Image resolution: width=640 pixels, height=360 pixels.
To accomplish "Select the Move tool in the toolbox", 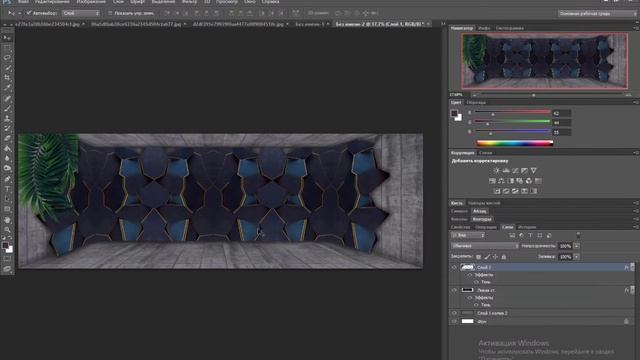I will [x=7, y=38].
